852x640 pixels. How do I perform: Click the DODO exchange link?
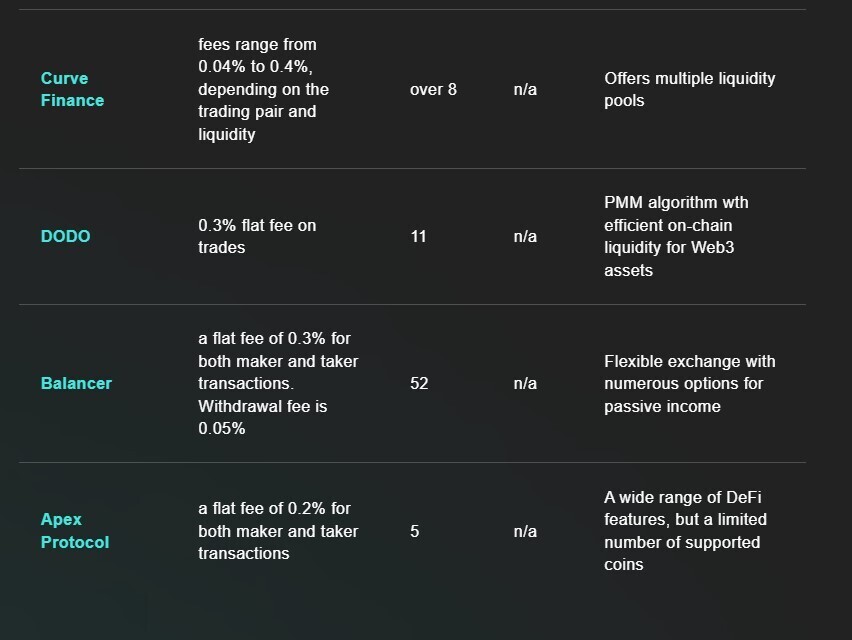(x=65, y=236)
